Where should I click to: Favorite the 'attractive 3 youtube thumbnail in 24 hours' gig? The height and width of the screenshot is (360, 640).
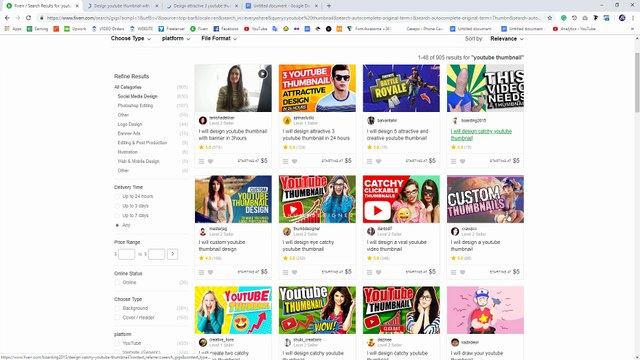294,161
